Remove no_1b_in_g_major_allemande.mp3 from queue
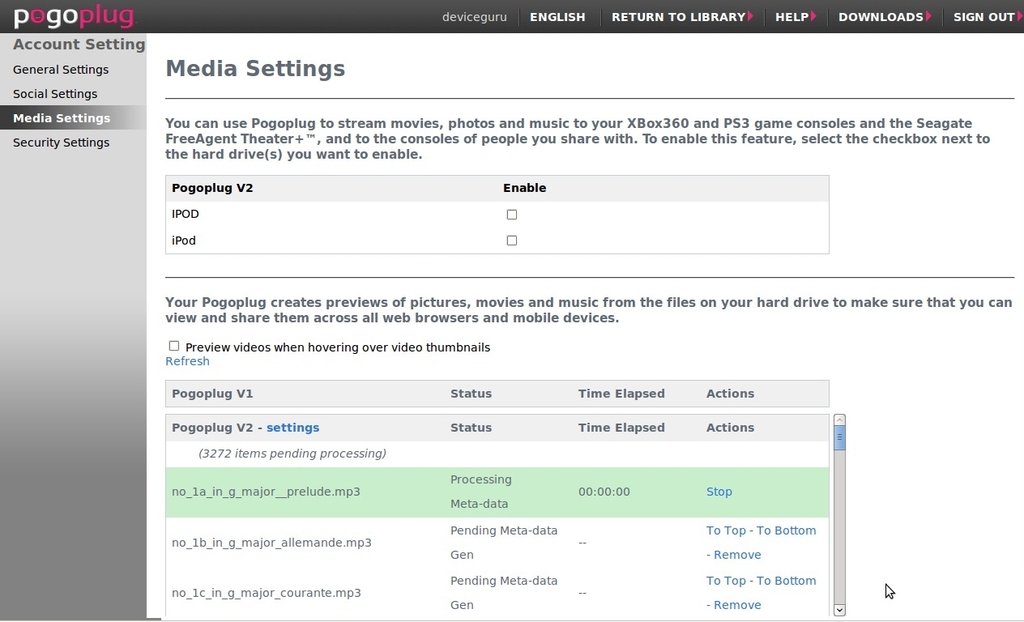The height and width of the screenshot is (622, 1024). tap(737, 555)
